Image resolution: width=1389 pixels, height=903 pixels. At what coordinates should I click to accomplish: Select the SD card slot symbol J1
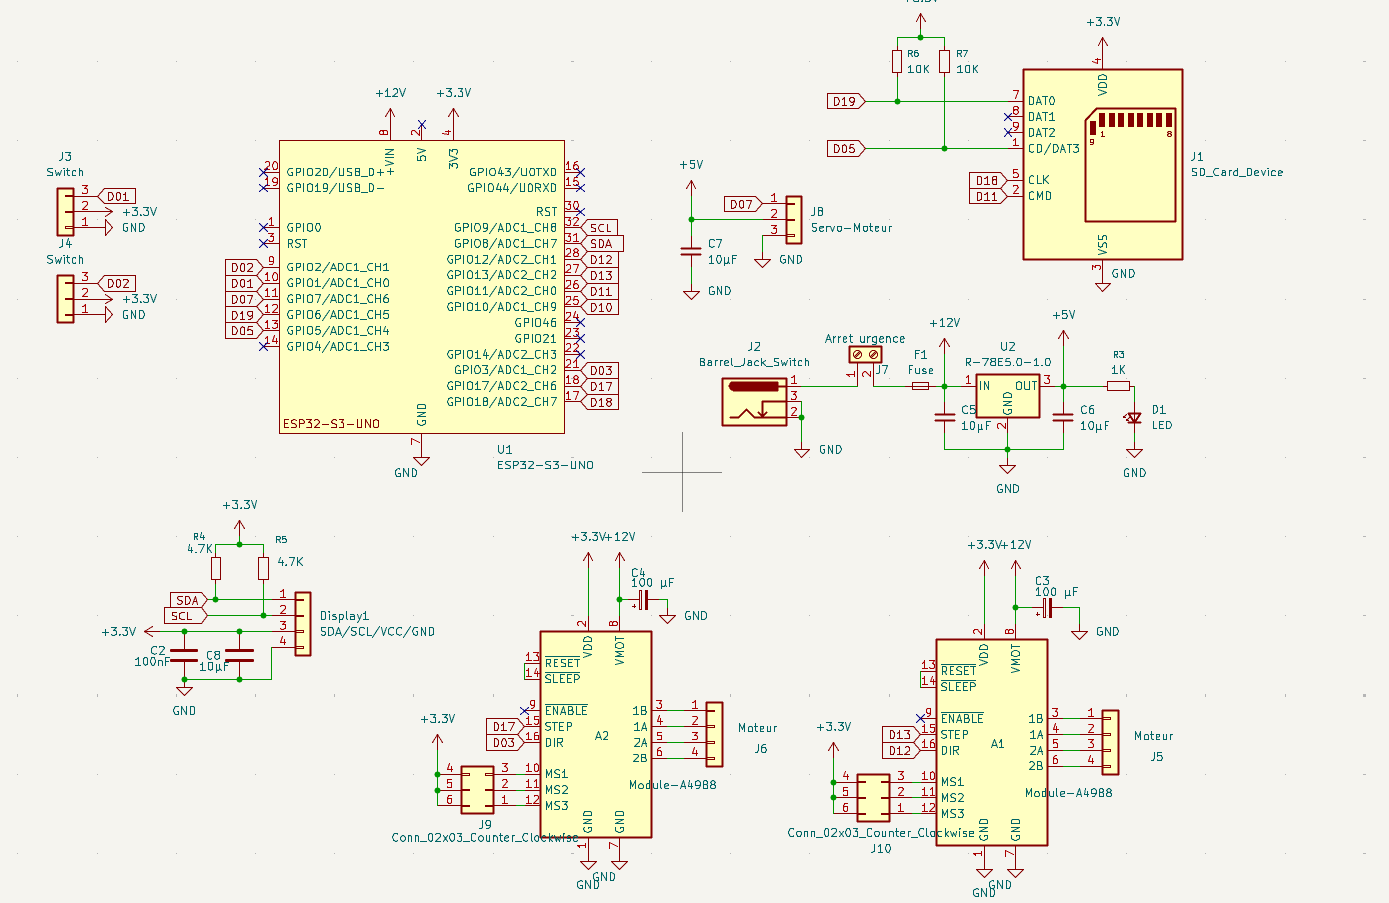click(1102, 164)
